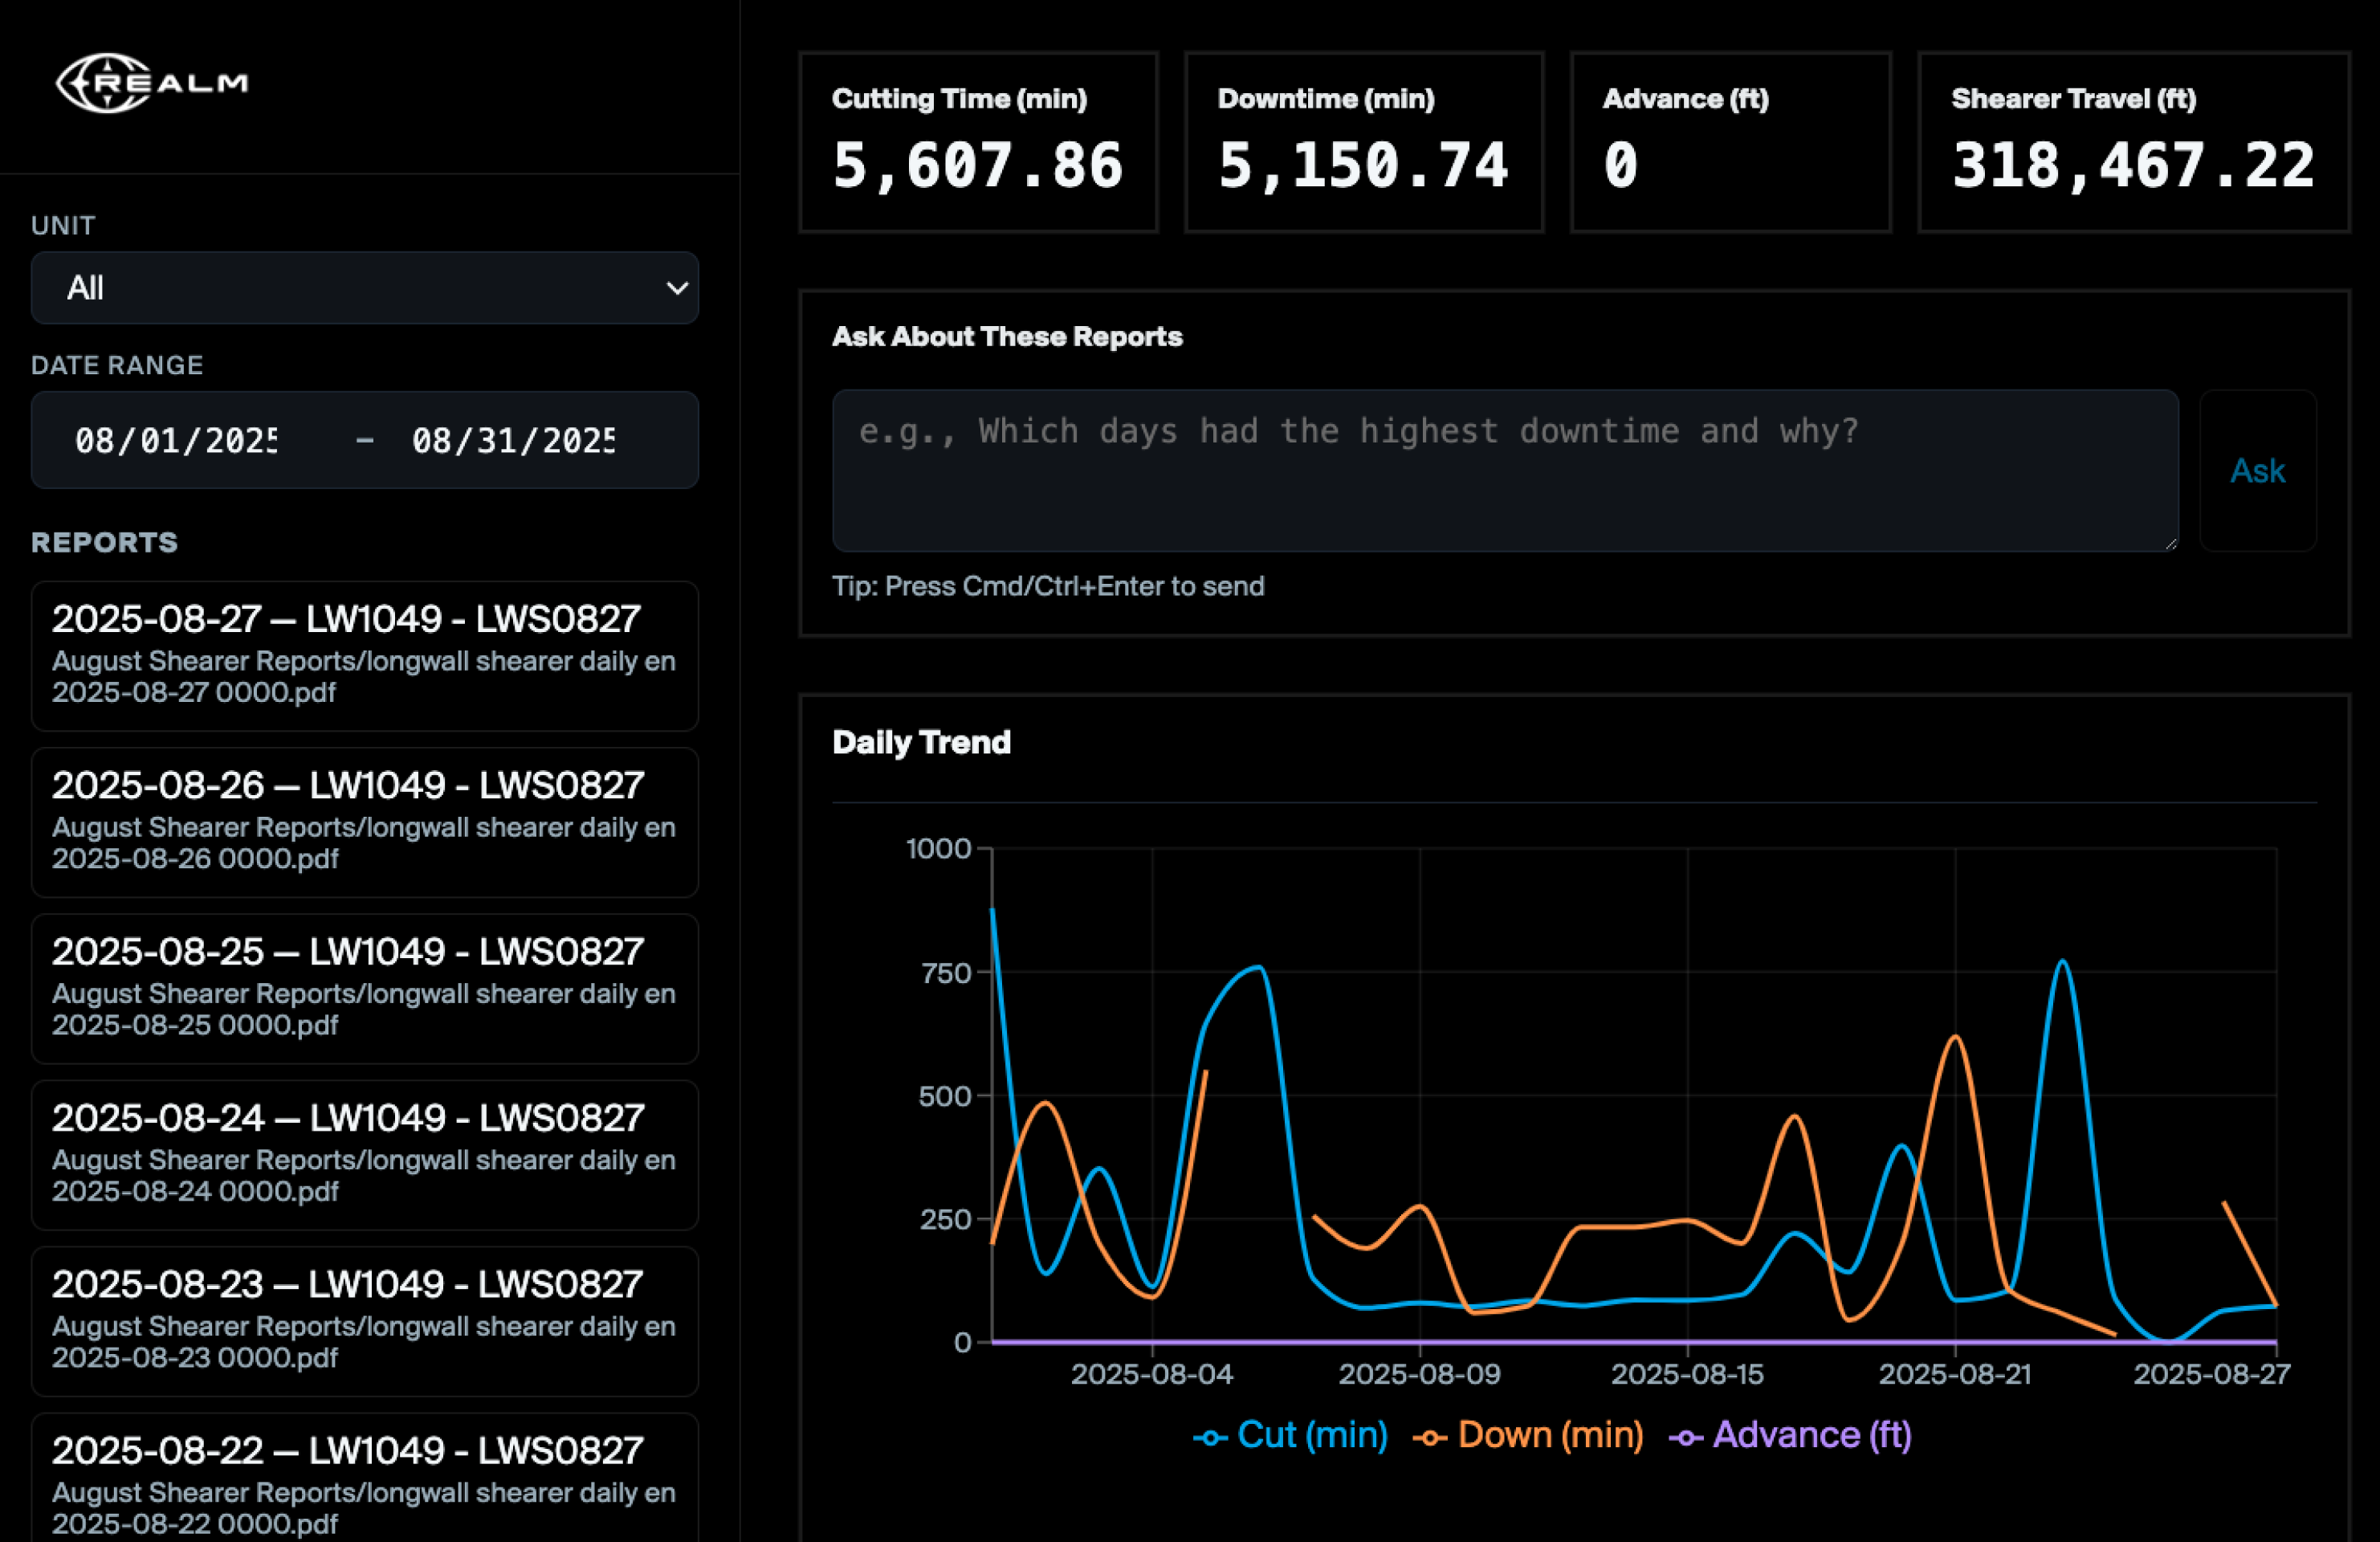
Task: Click the end date 08/31/2025 field
Action: click(513, 440)
